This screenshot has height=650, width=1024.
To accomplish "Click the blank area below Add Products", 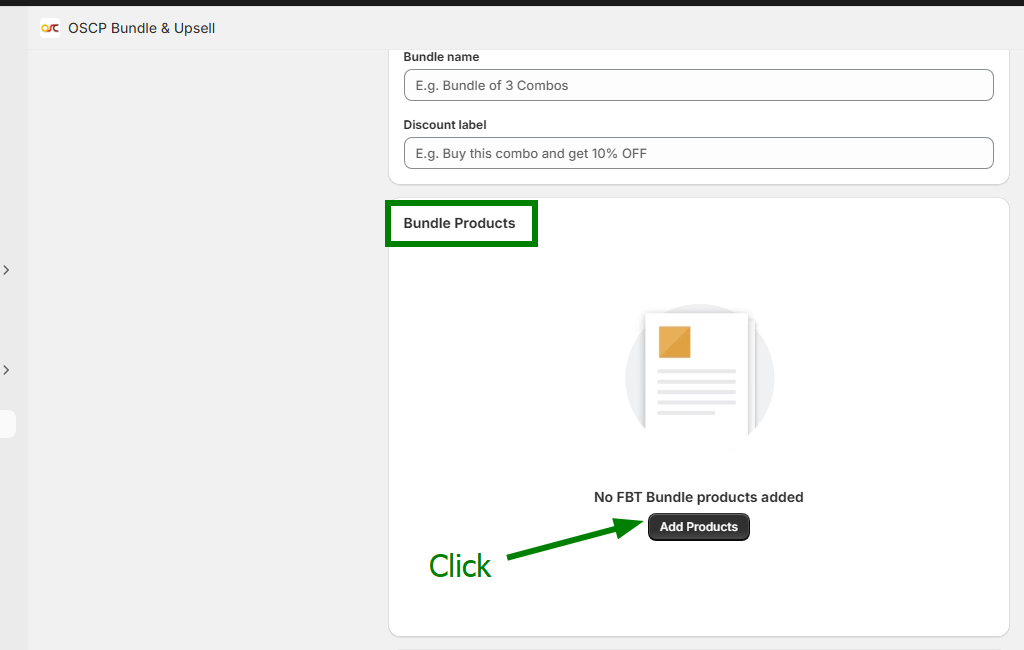I will coord(698,590).
